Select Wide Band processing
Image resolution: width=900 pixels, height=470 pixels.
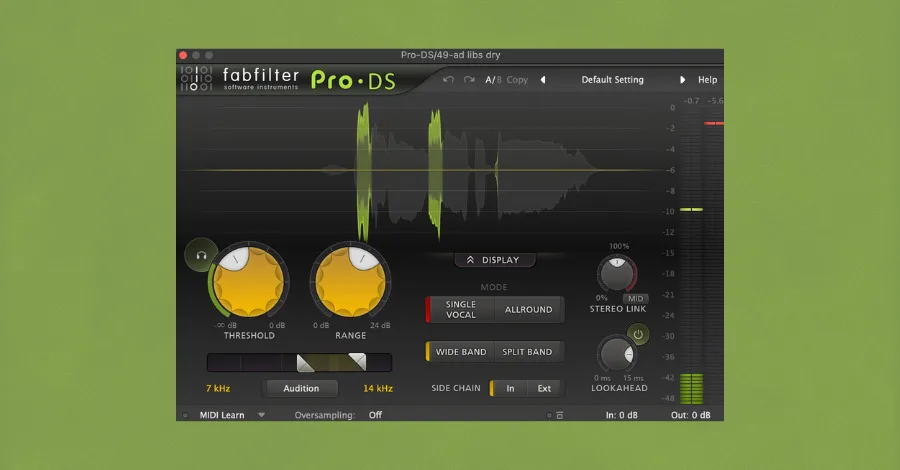[460, 352]
